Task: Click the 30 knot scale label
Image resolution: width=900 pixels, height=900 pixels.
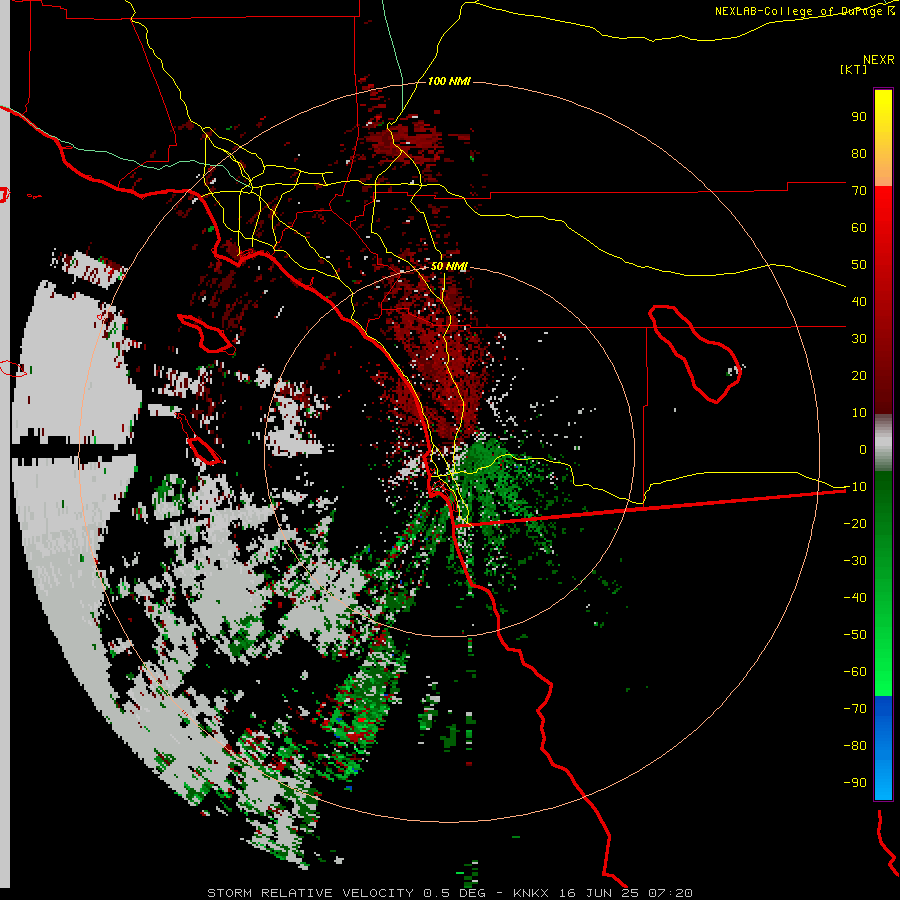Action: tap(859, 339)
